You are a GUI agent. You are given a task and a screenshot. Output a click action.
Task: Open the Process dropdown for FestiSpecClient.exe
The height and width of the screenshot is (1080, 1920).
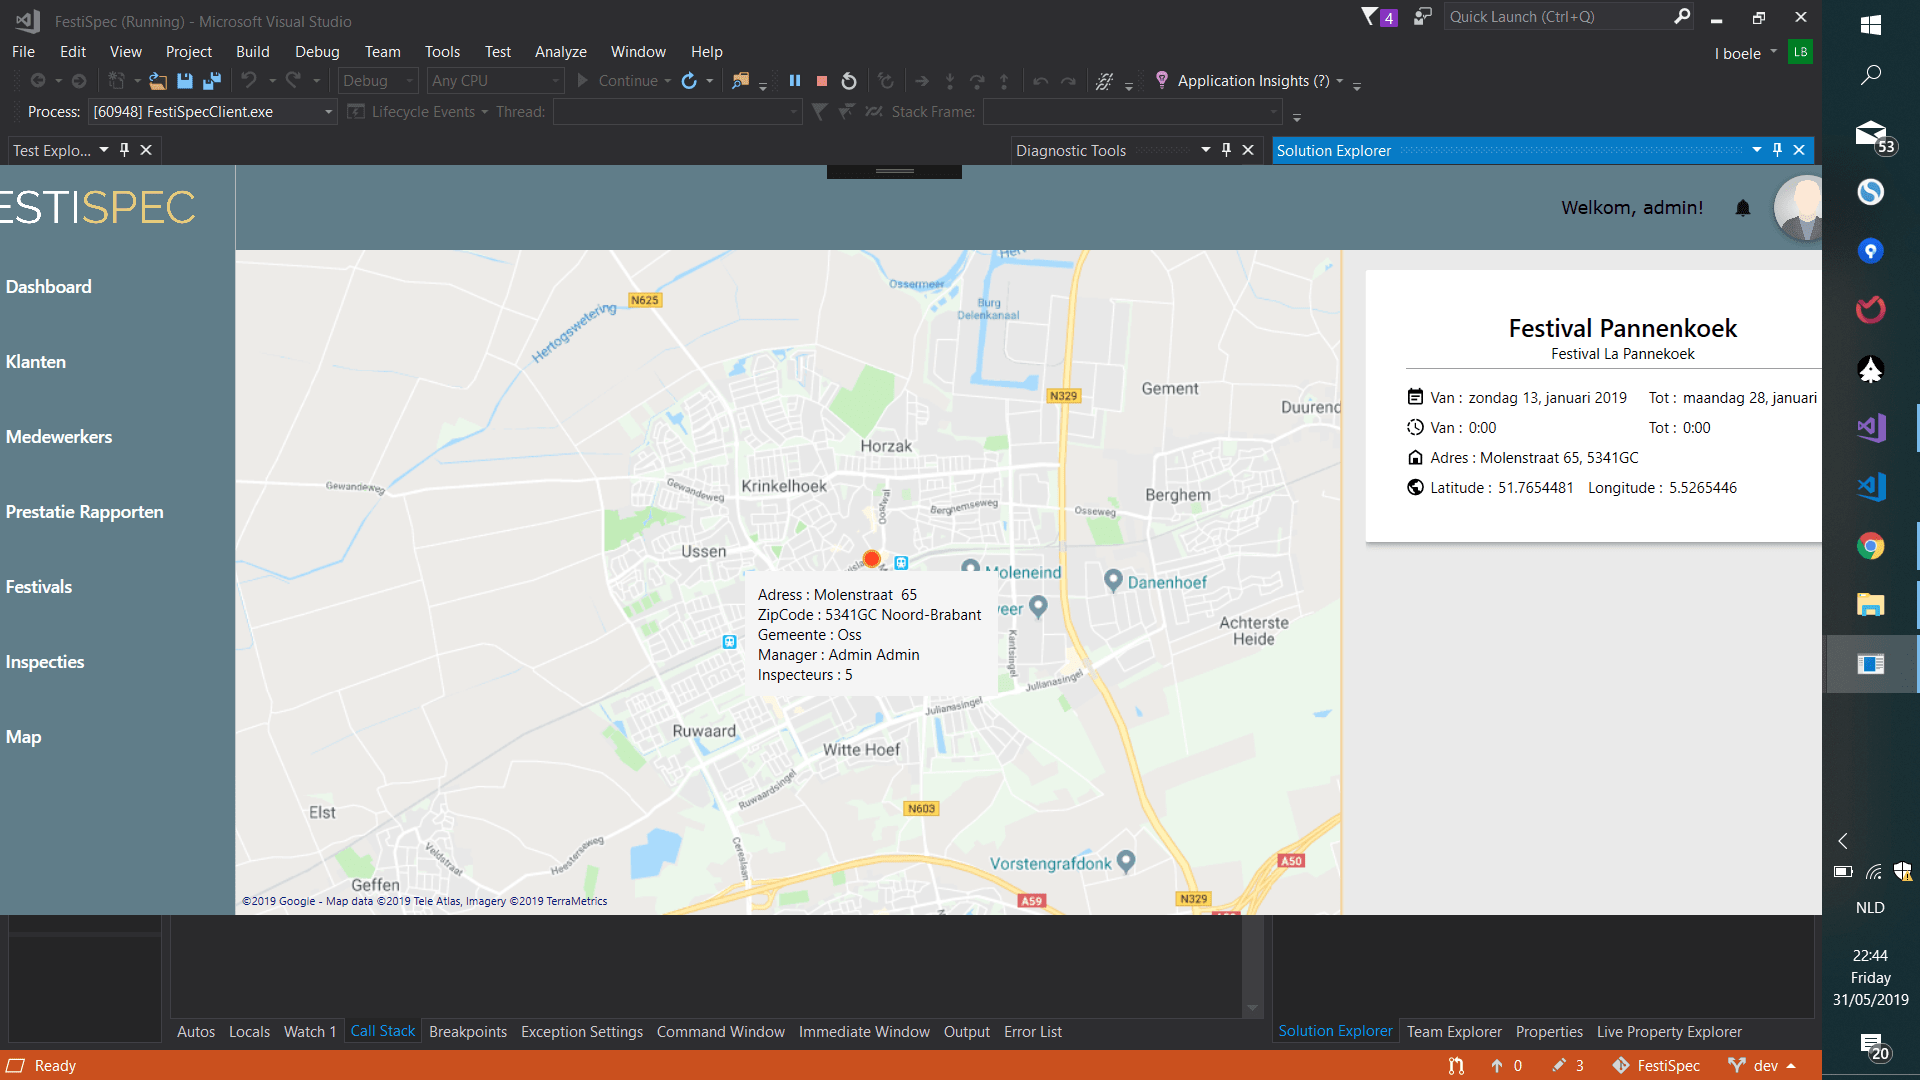(328, 112)
